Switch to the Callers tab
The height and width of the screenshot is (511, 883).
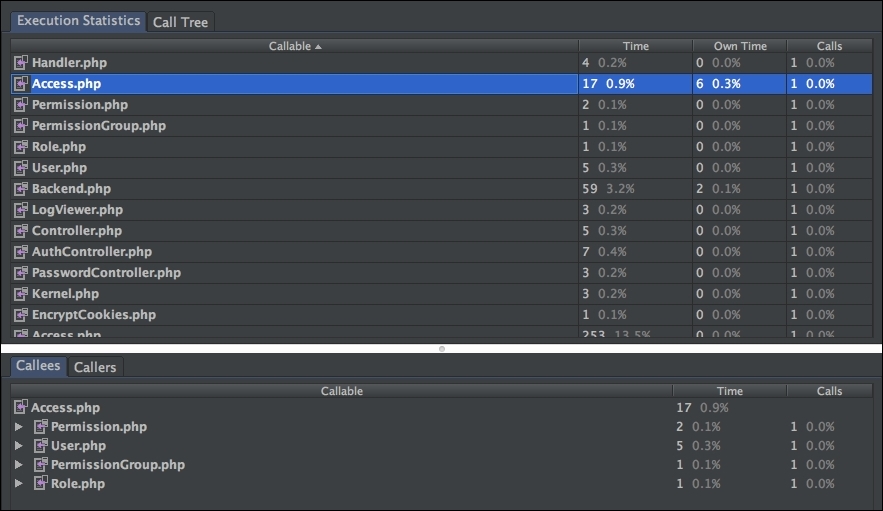tap(95, 367)
